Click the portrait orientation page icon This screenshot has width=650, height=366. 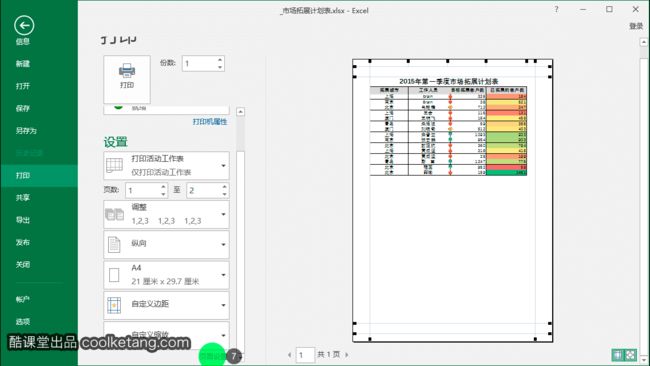(x=114, y=245)
